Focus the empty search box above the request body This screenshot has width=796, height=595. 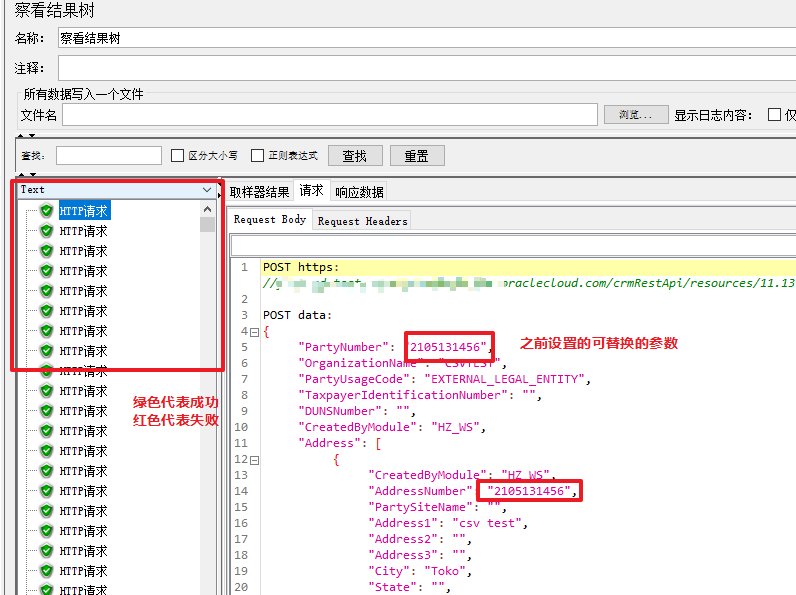[513, 246]
